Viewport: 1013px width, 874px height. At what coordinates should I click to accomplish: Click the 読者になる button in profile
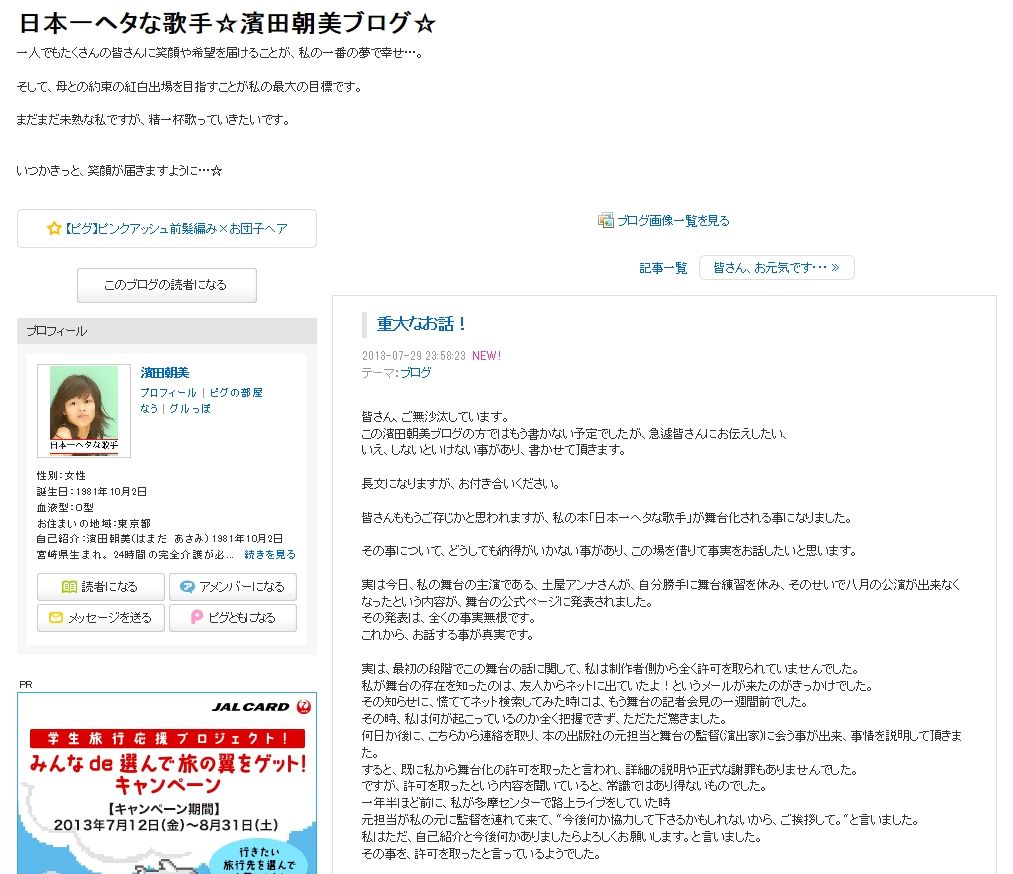tap(101, 587)
